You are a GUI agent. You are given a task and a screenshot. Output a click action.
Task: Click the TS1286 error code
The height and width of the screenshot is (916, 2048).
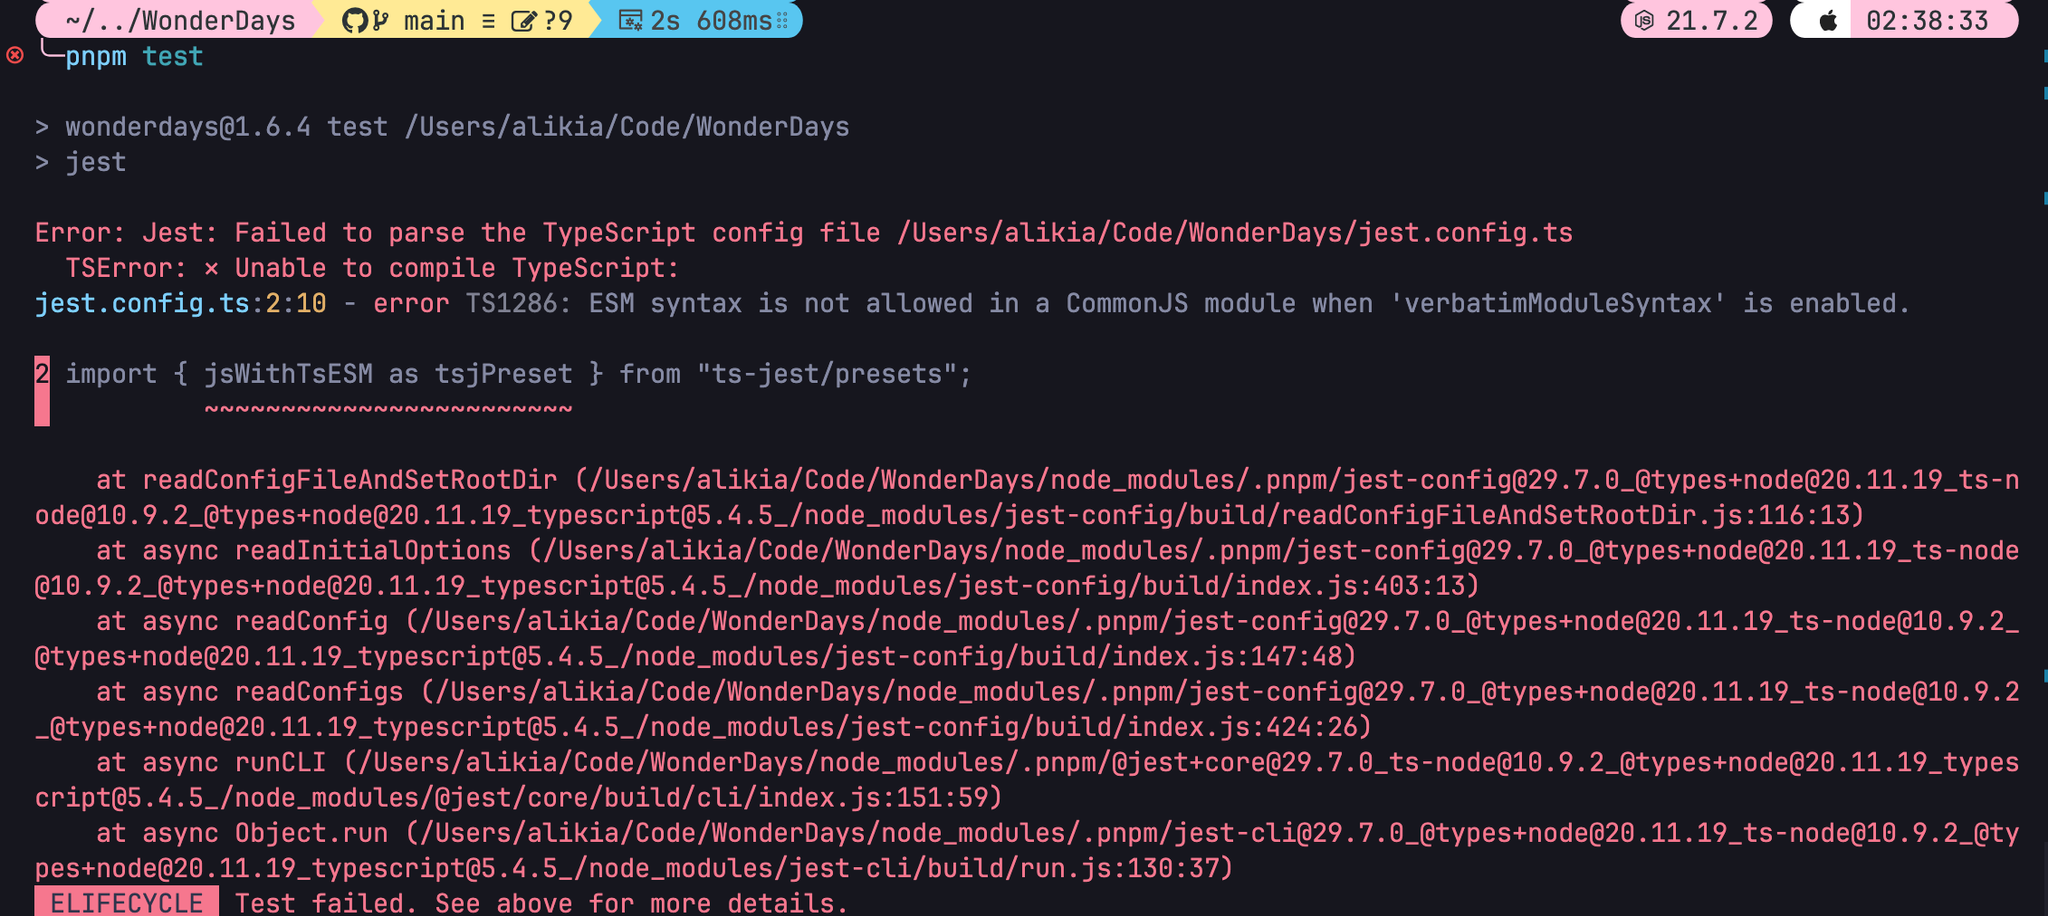(511, 304)
